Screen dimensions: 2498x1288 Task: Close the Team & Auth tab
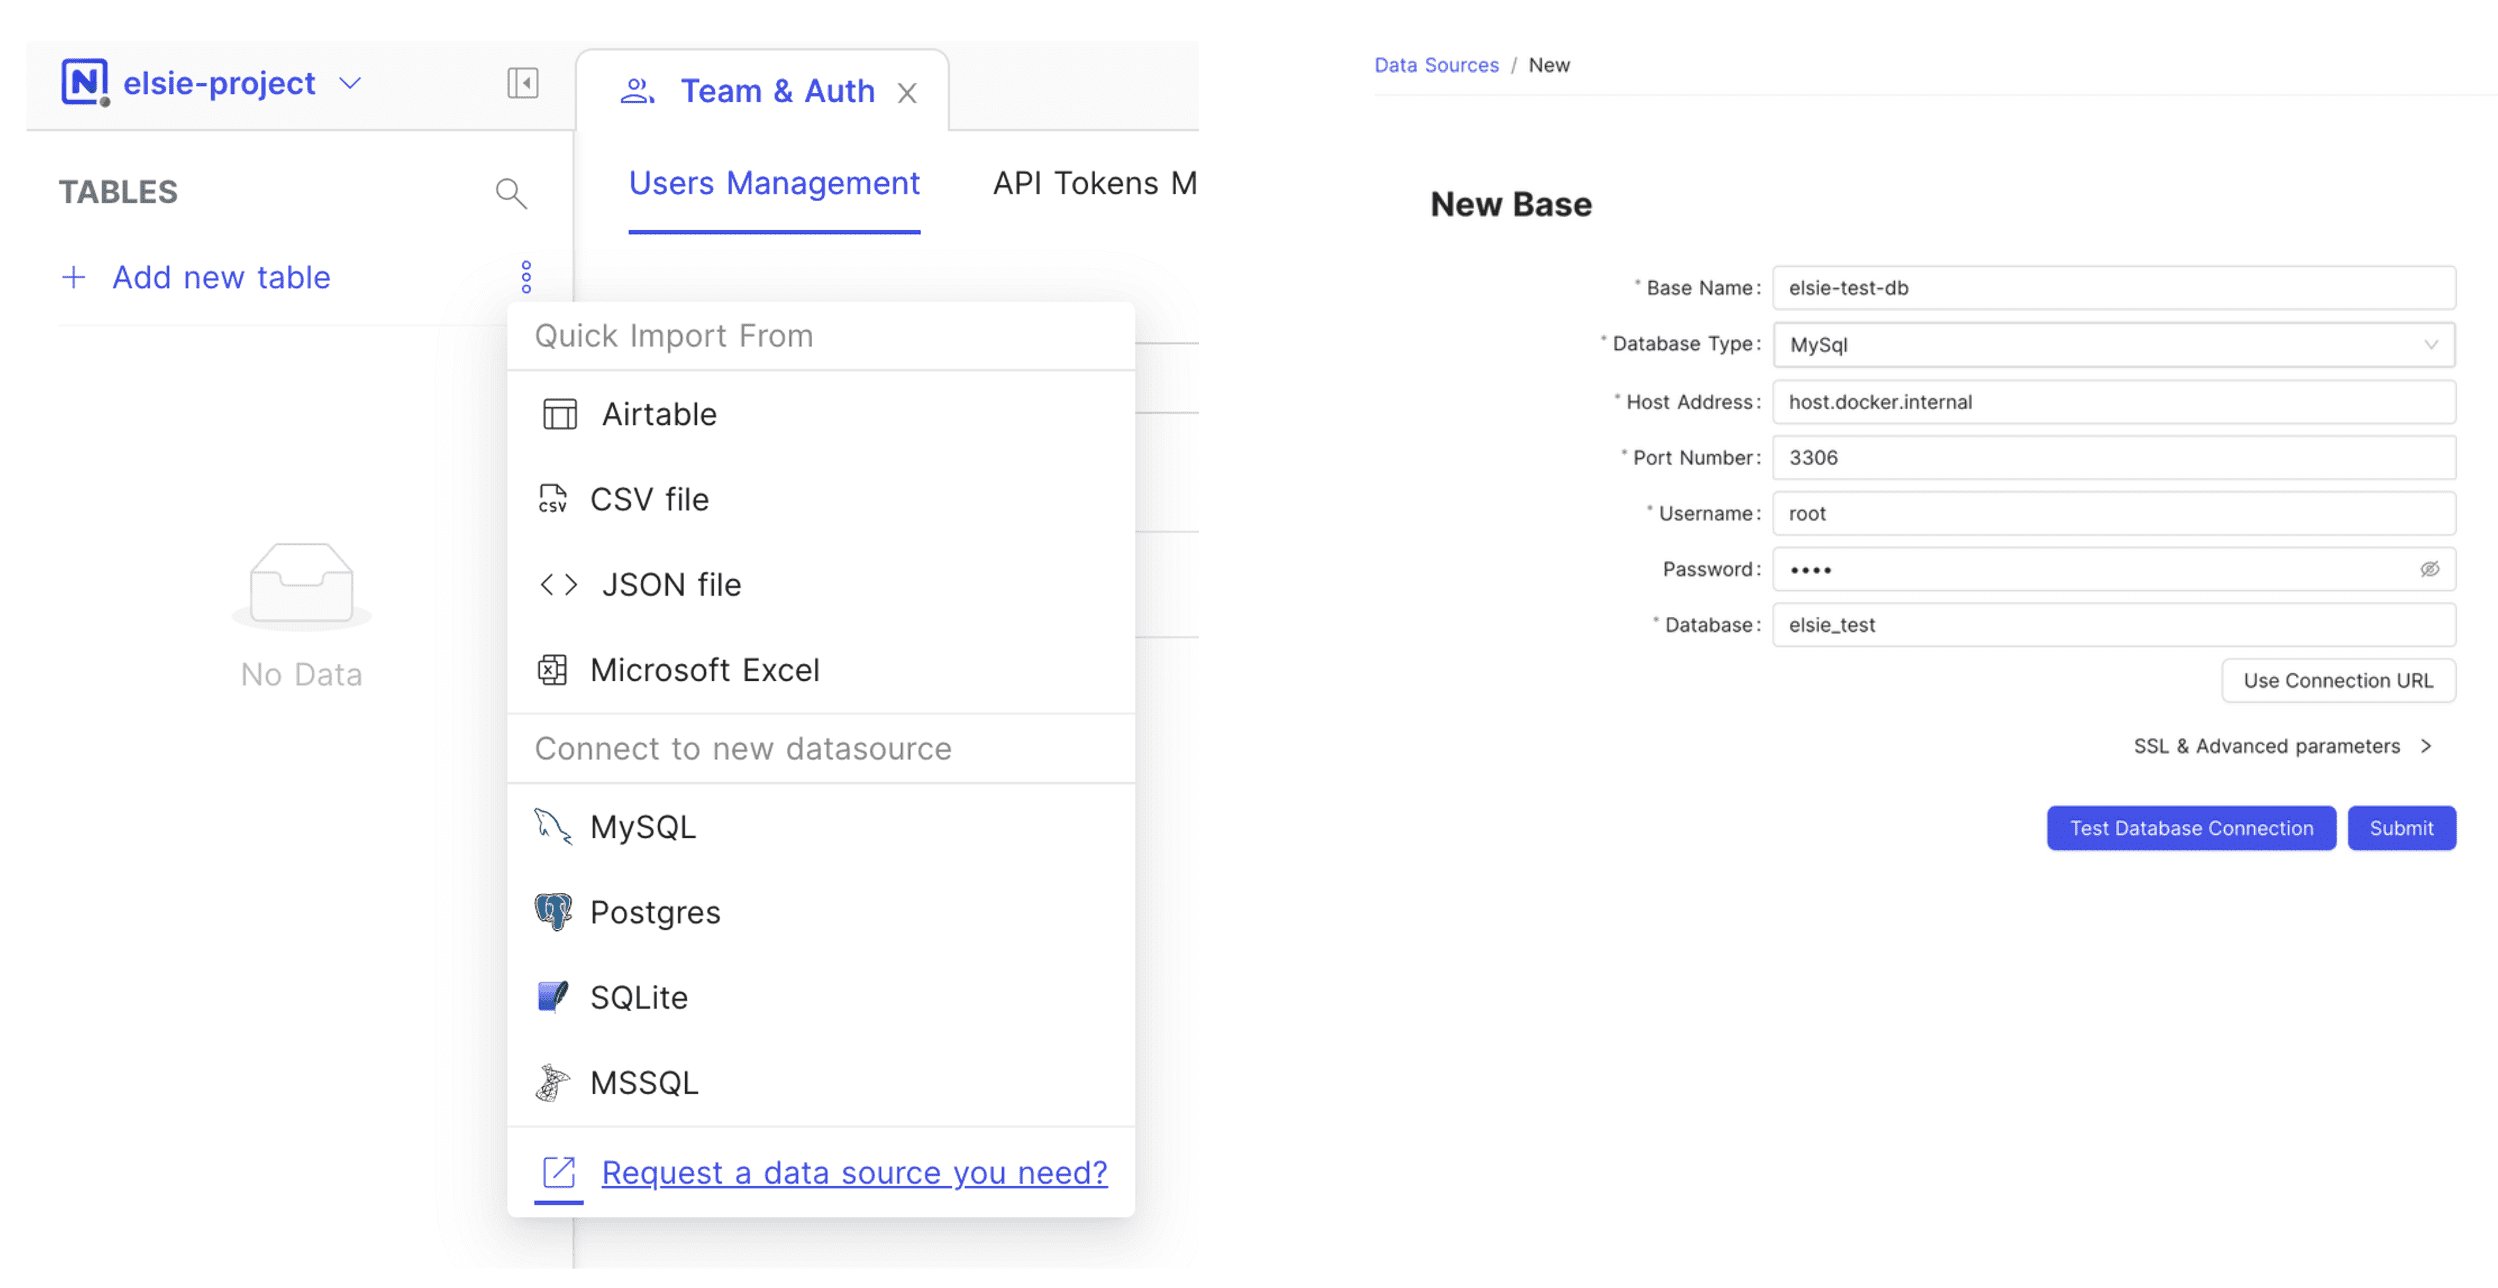click(x=907, y=93)
